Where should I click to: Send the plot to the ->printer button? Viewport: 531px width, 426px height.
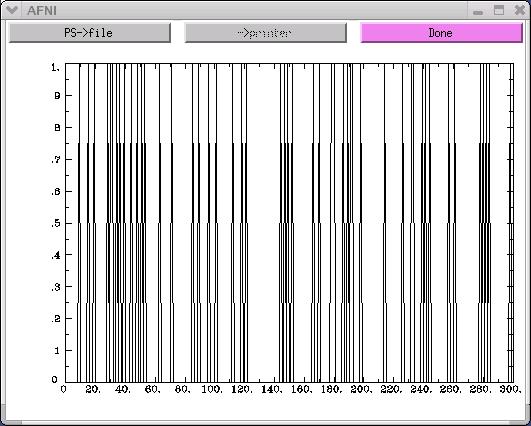coord(266,33)
